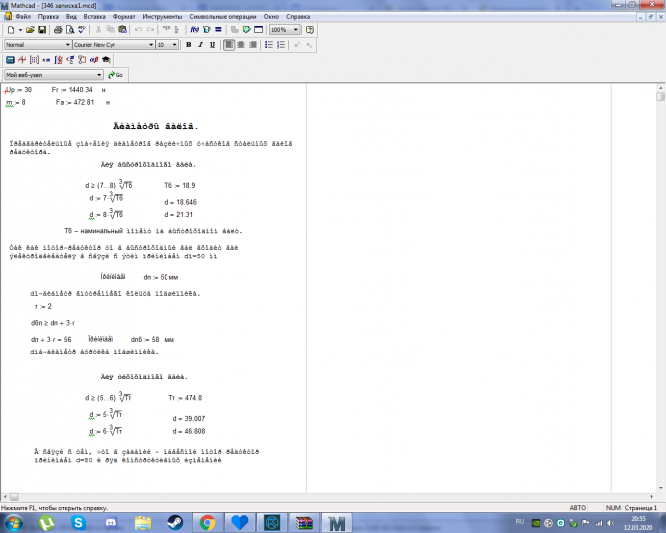This screenshot has height=533, width=666.
Task: Run spelling check
Action: (x=82, y=30)
